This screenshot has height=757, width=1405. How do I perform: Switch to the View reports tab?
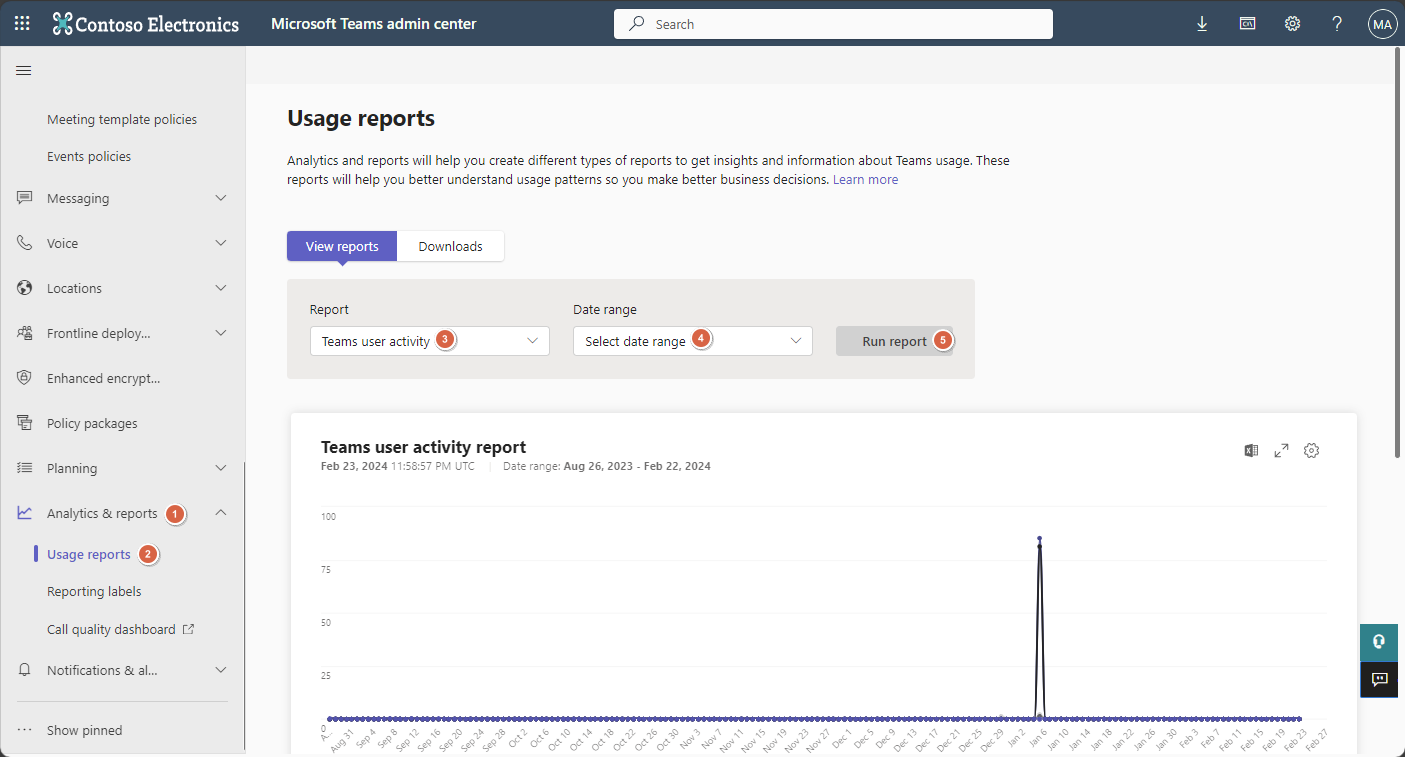click(x=342, y=246)
